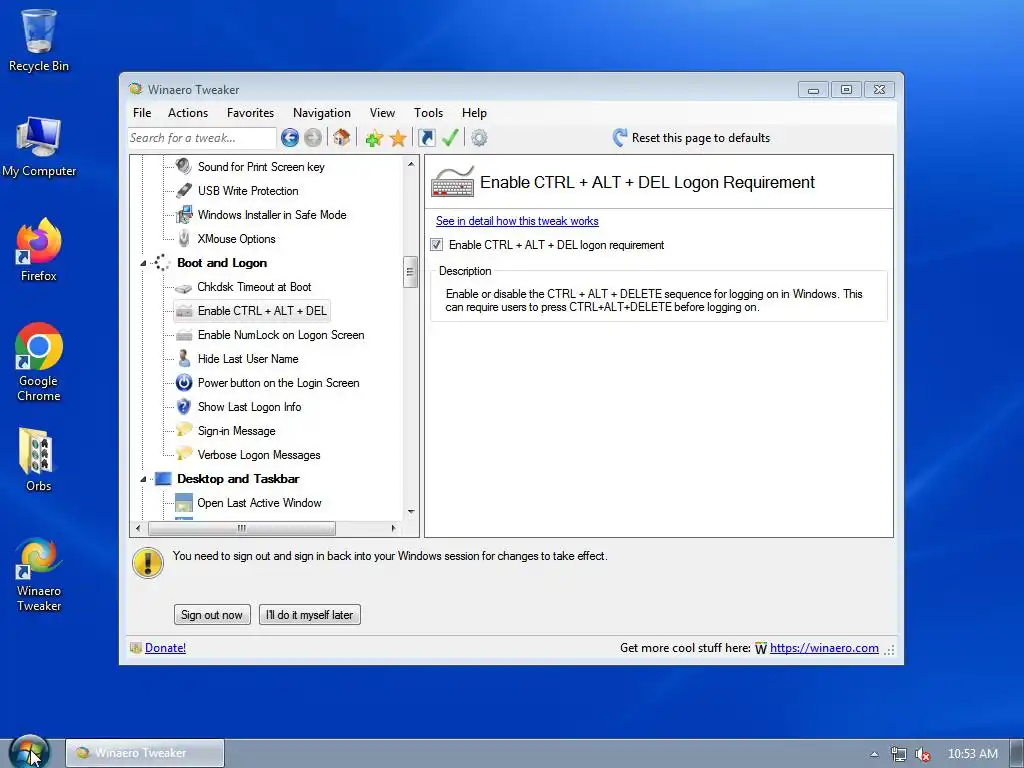Image resolution: width=1024 pixels, height=768 pixels.
Task: Click the Windows Installer in Safe Mode icon
Action: click(x=184, y=215)
